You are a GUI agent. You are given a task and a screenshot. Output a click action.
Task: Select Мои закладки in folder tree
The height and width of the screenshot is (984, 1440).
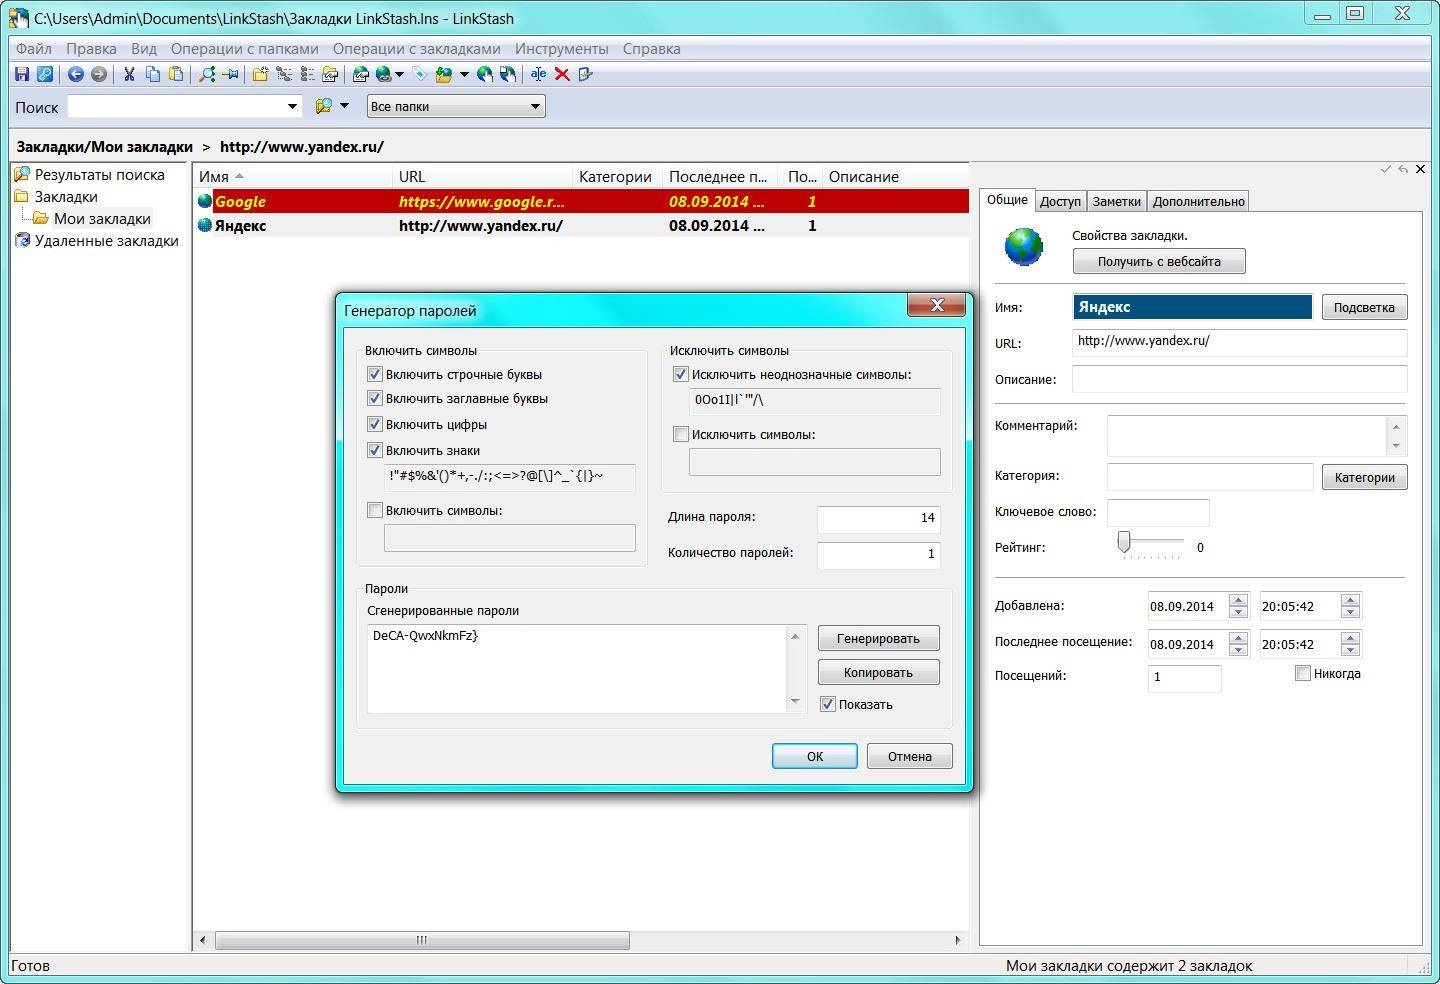[102, 218]
